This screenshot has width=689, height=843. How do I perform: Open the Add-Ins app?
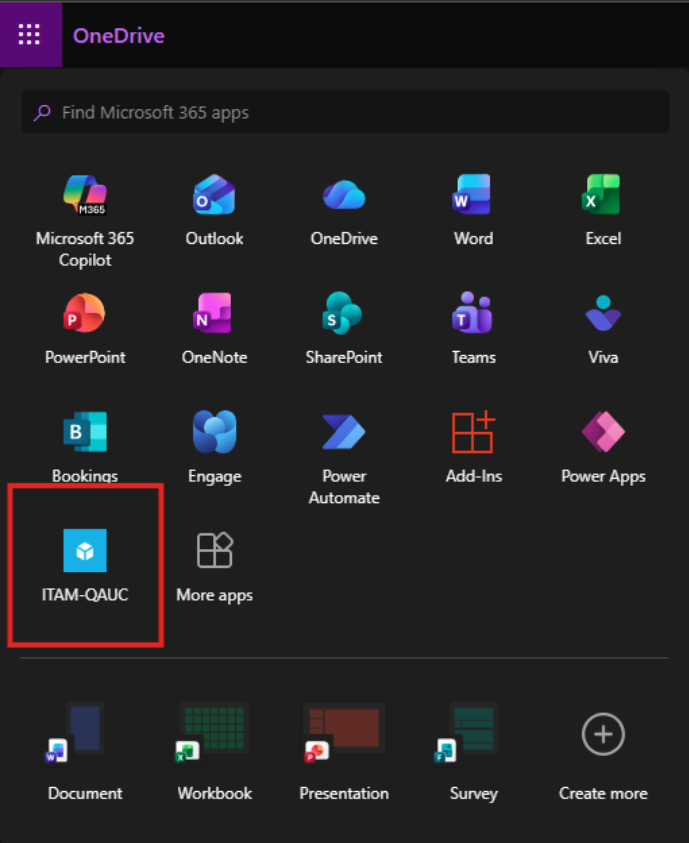click(473, 434)
